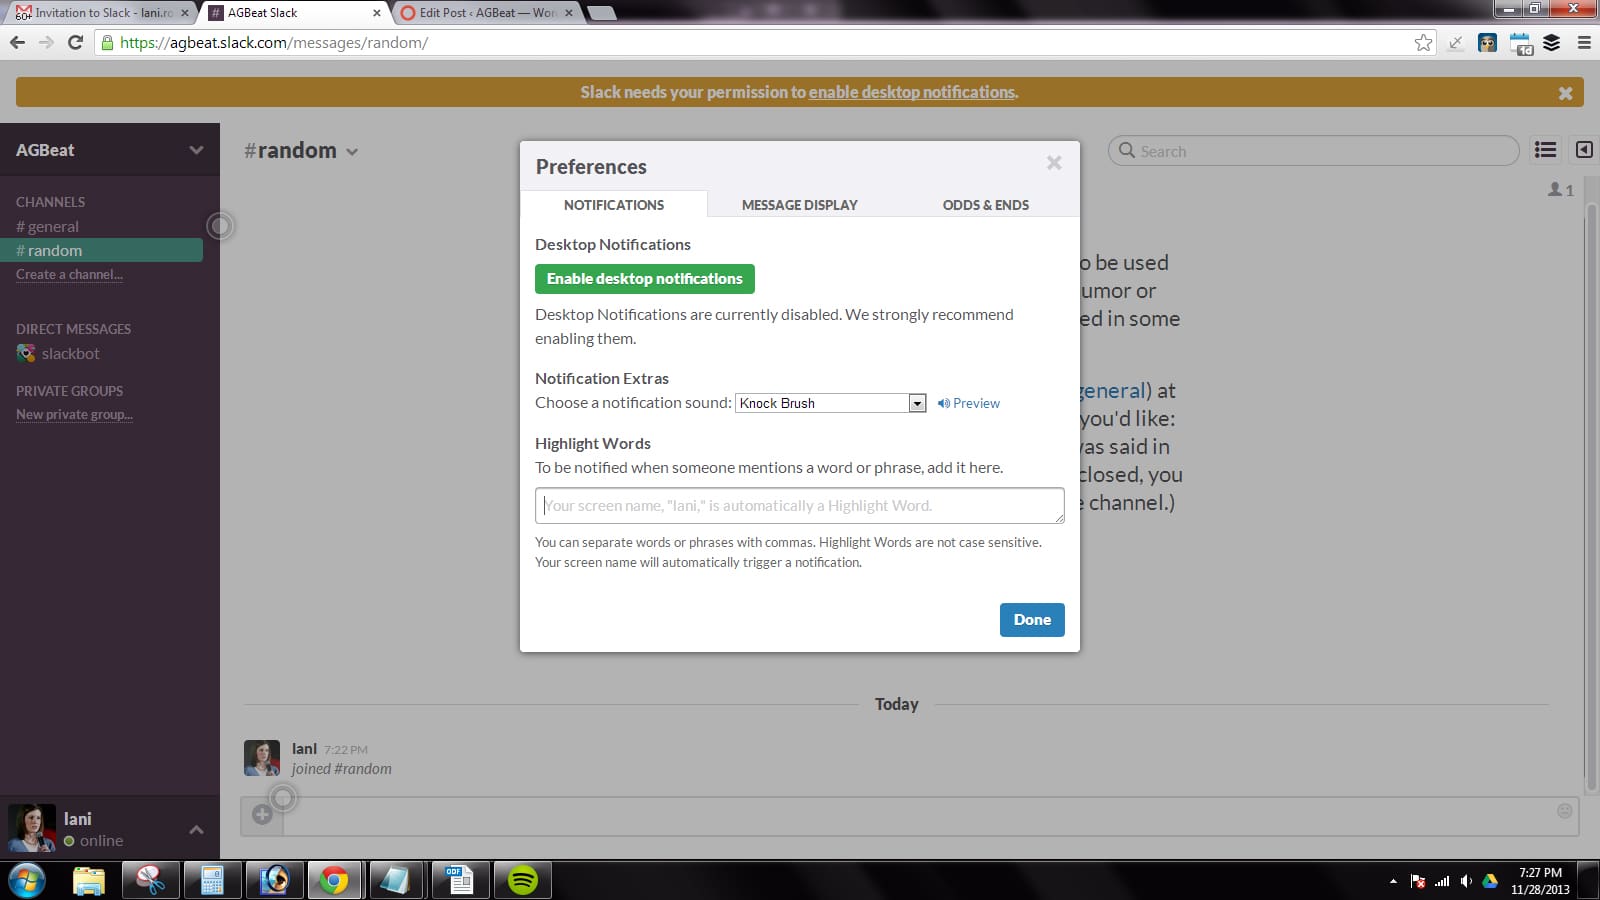Expand the #random channel dropdown arrow
The height and width of the screenshot is (900, 1600).
(352, 152)
